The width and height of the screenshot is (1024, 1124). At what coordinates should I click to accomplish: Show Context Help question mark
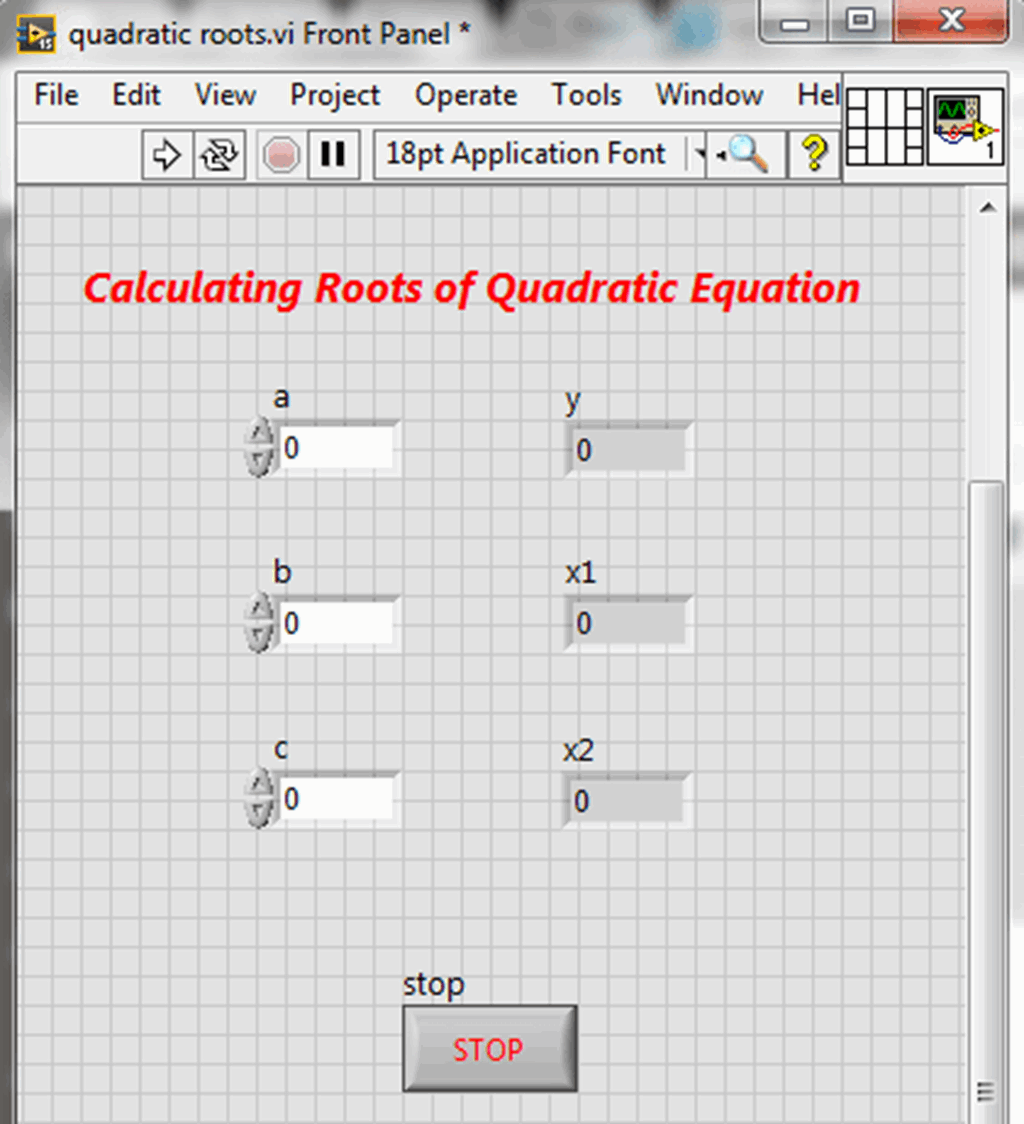(815, 154)
